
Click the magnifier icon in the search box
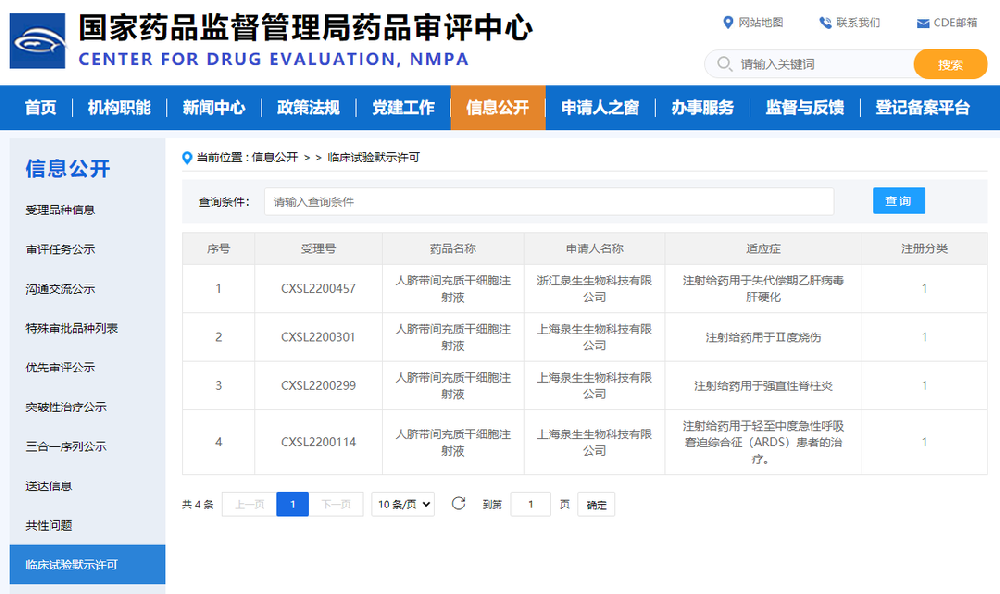pyautogui.click(x=722, y=63)
